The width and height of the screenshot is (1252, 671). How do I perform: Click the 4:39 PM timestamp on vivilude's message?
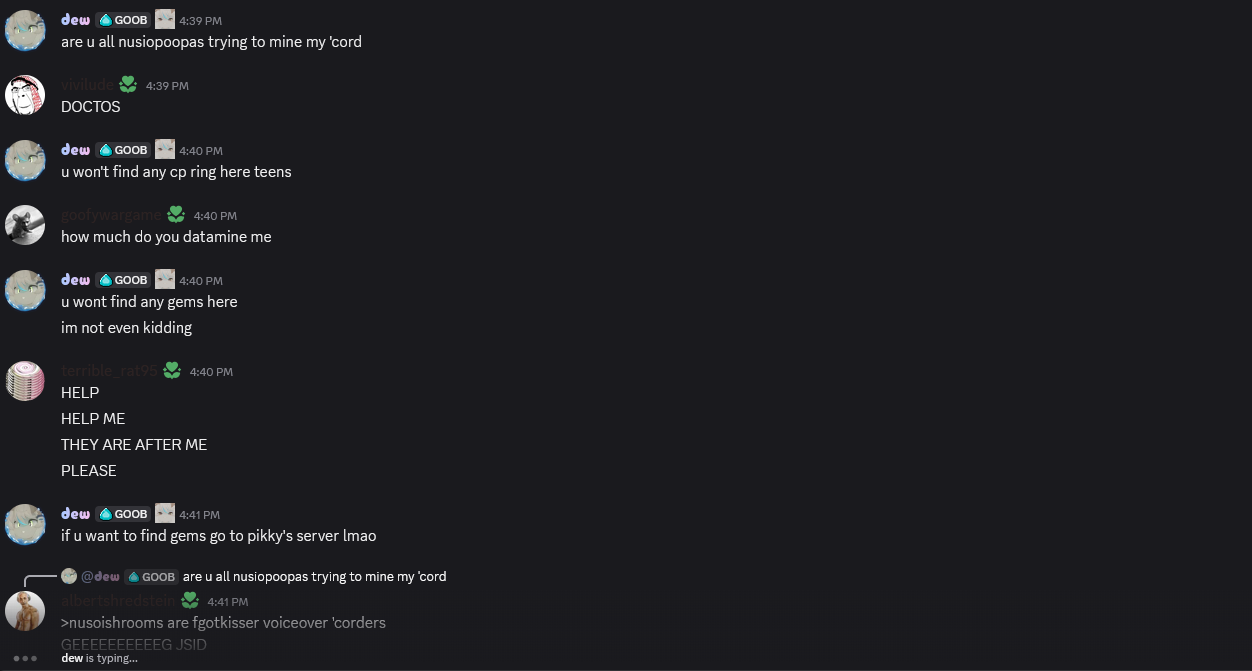pos(167,86)
